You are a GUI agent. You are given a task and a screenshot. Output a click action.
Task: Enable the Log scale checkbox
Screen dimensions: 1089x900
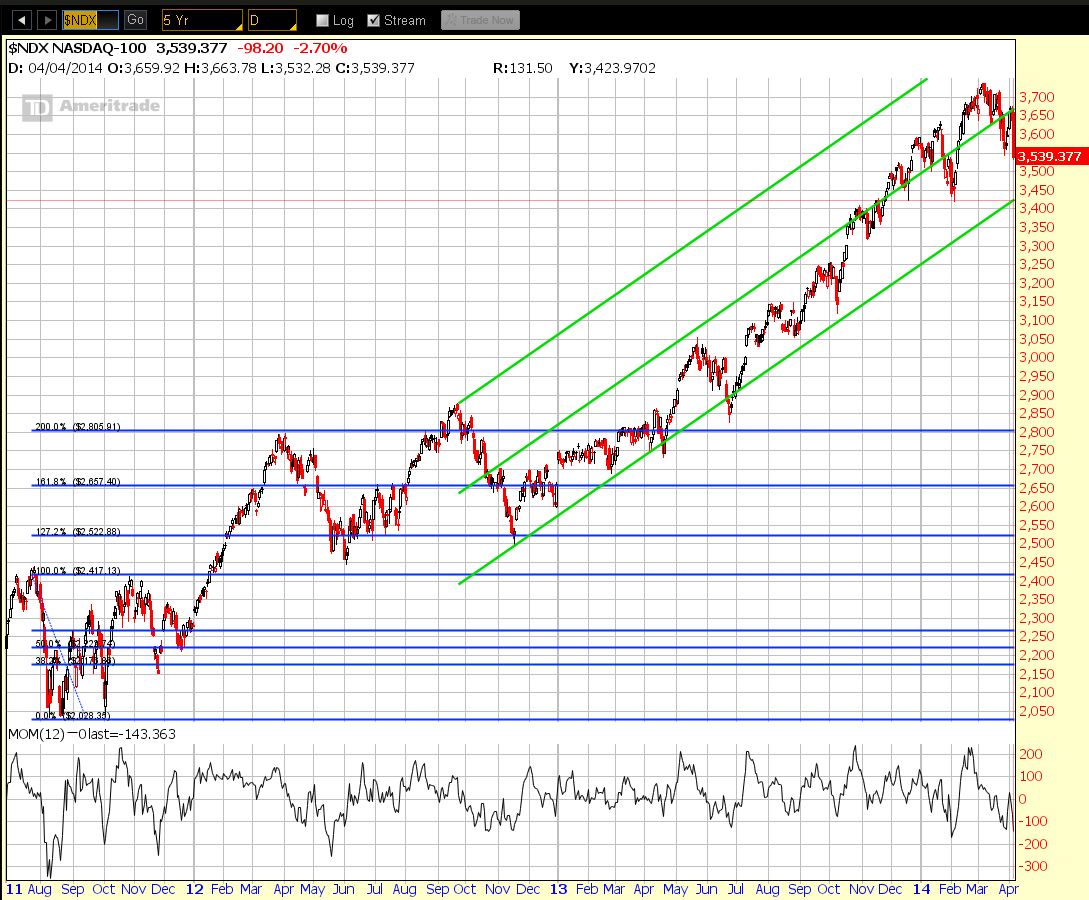(x=322, y=20)
